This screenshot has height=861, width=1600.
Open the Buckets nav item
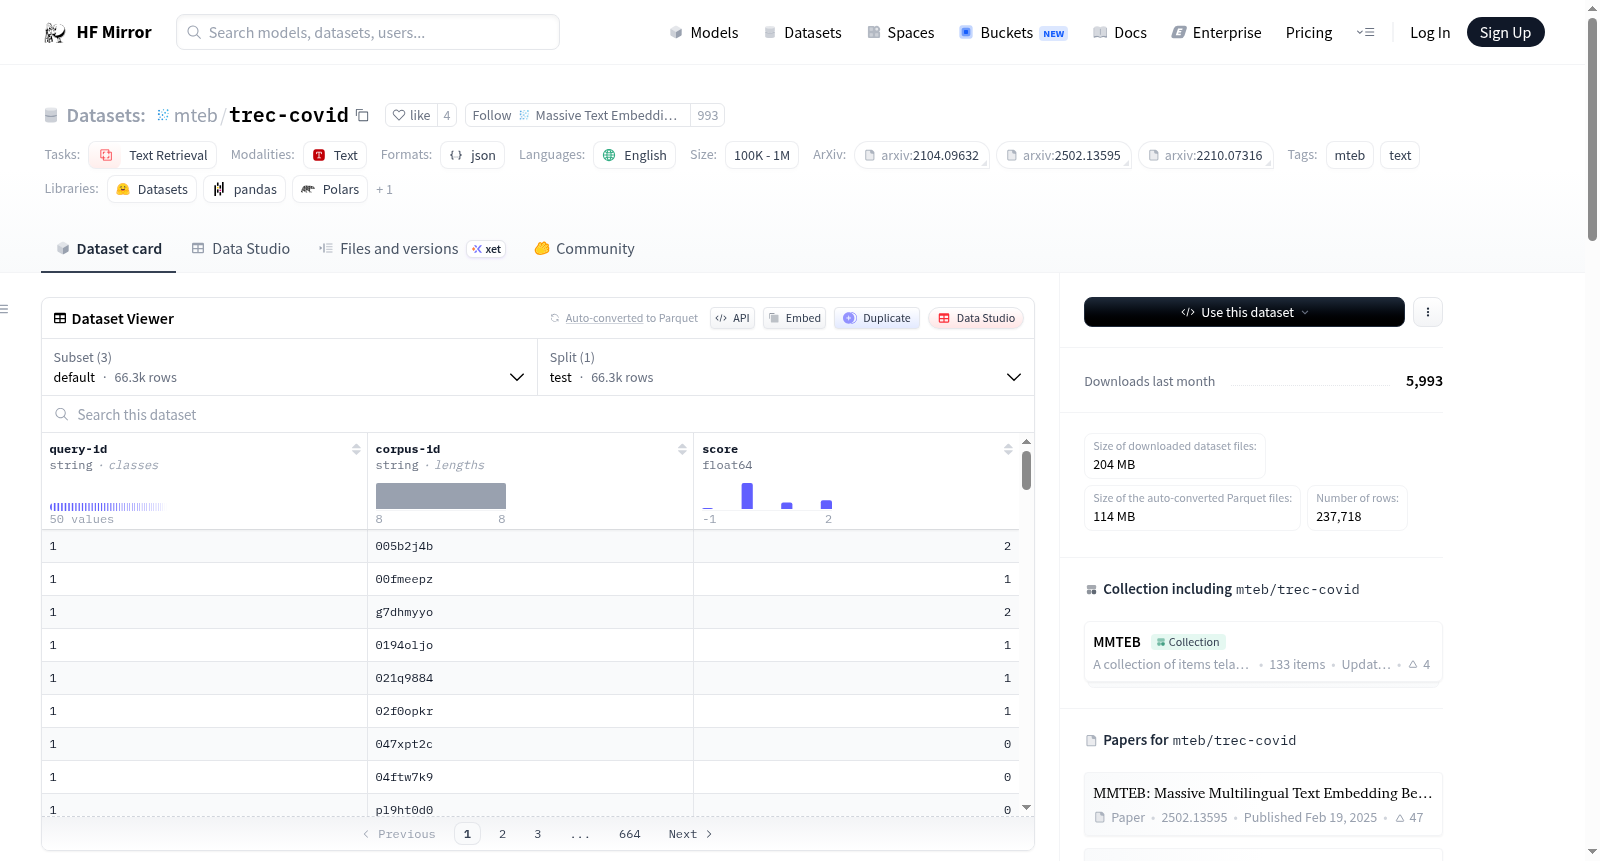click(1013, 33)
